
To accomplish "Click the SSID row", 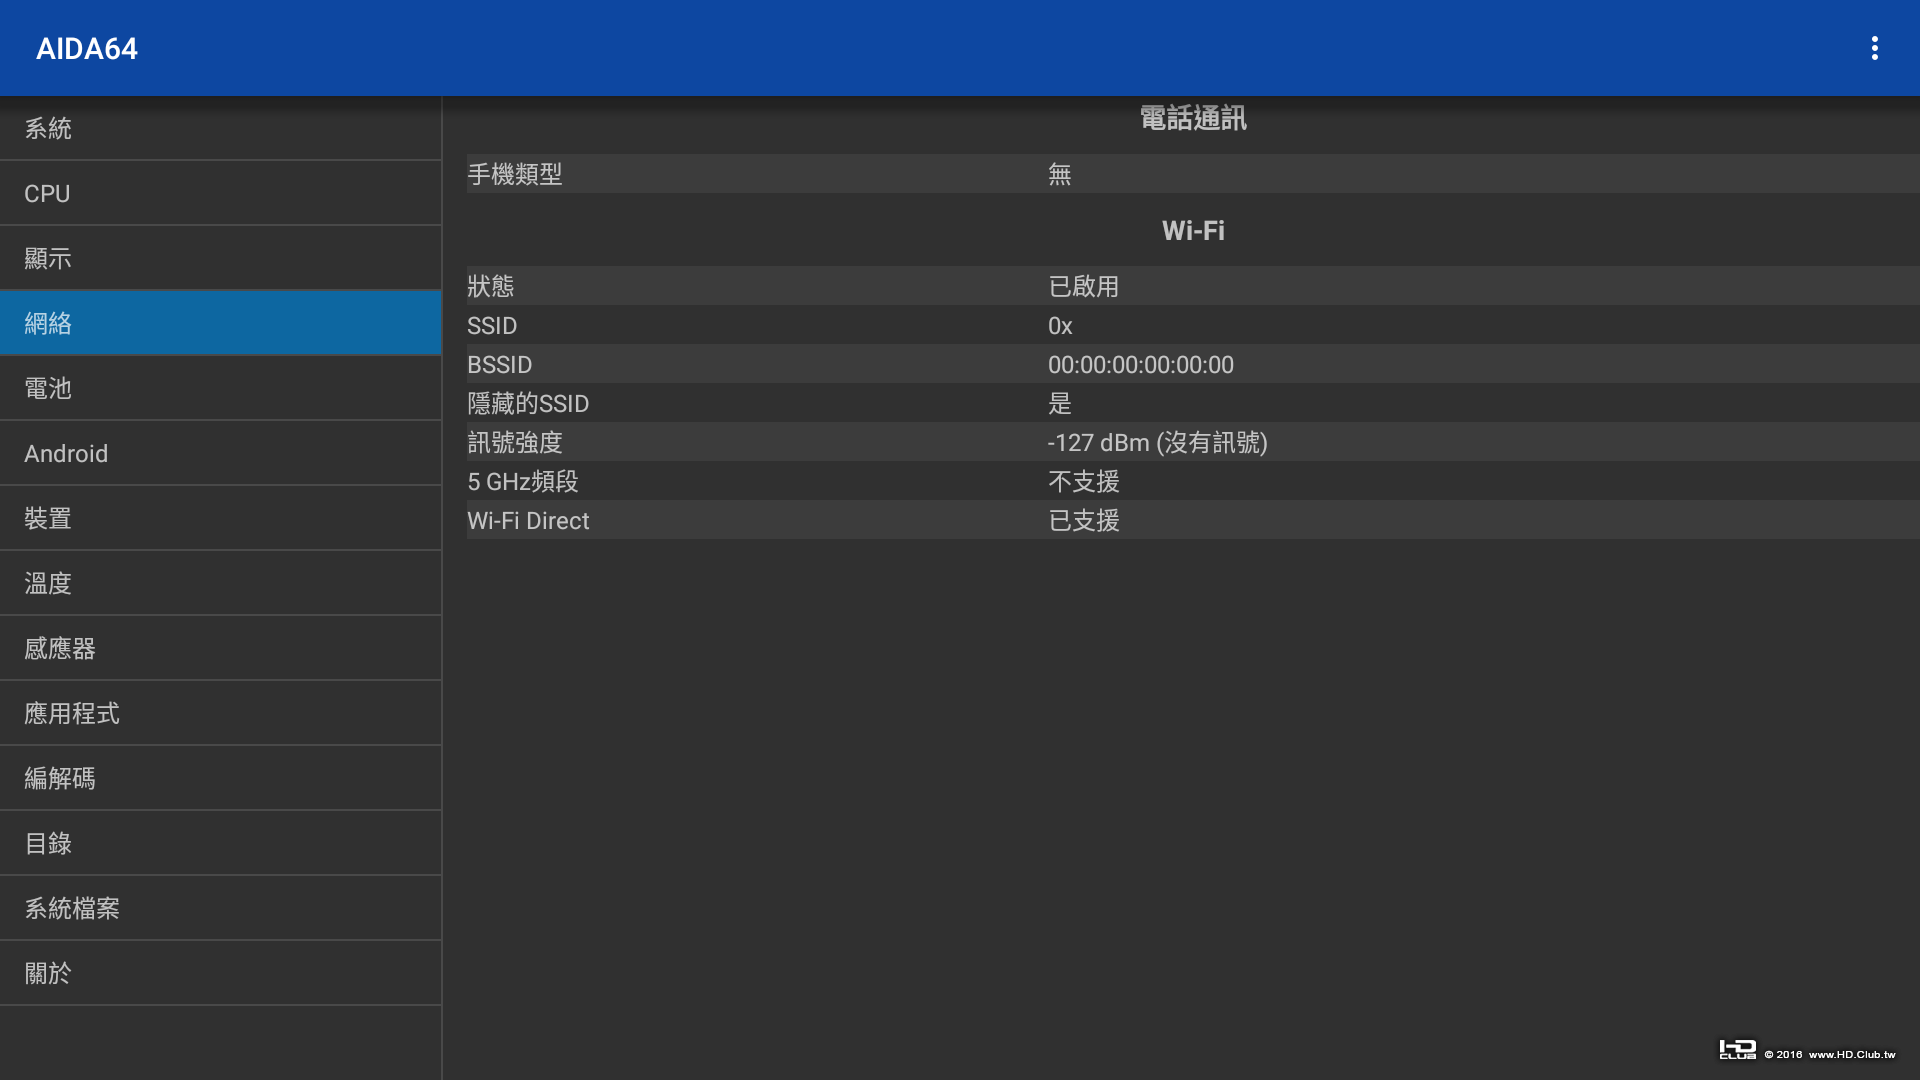I will (1190, 326).
